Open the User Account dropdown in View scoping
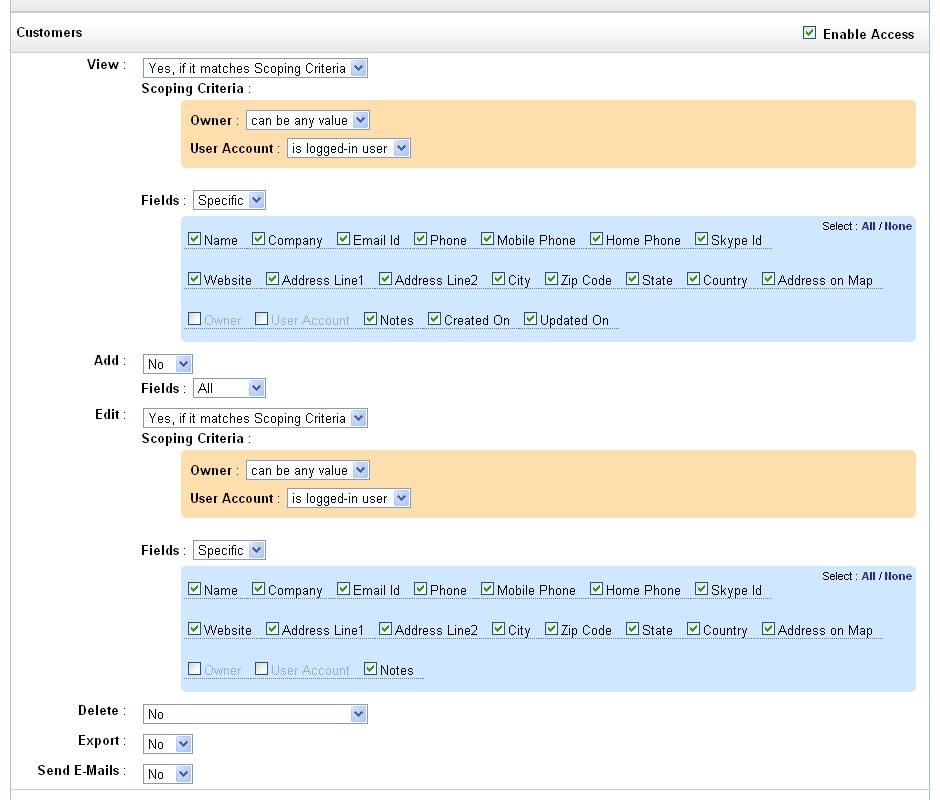940x800 pixels. pos(402,147)
